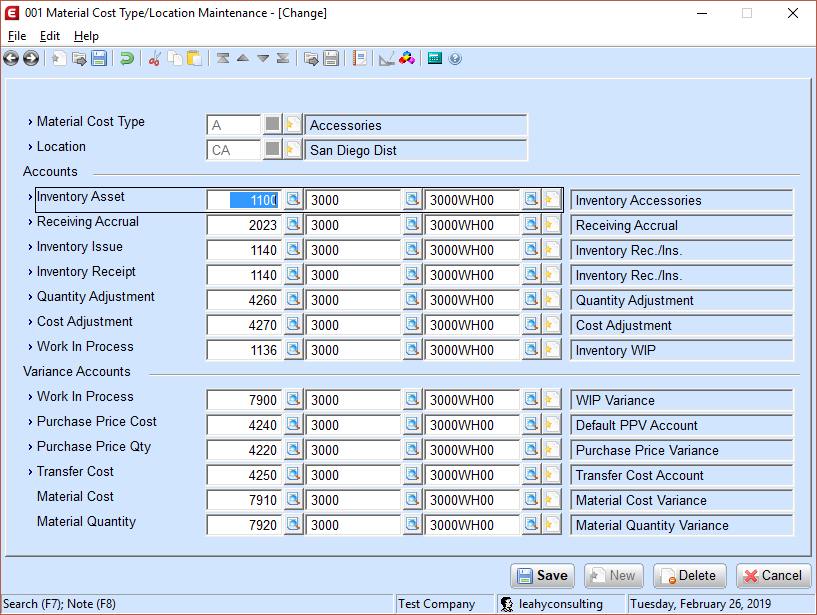Screen dimensions: 817x615
Task: Click the Inventory Asset account field 1100
Action: coord(244,200)
